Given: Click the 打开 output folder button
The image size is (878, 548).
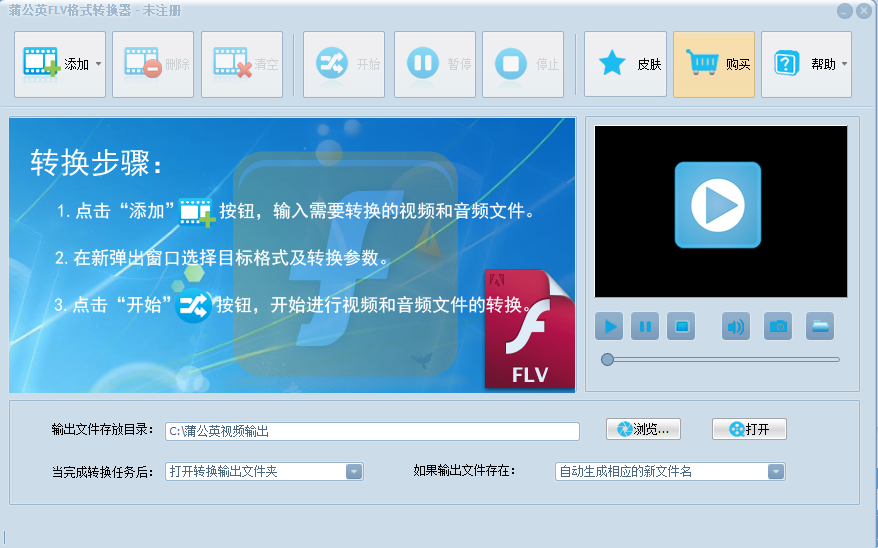Looking at the screenshot, I should click(x=749, y=429).
